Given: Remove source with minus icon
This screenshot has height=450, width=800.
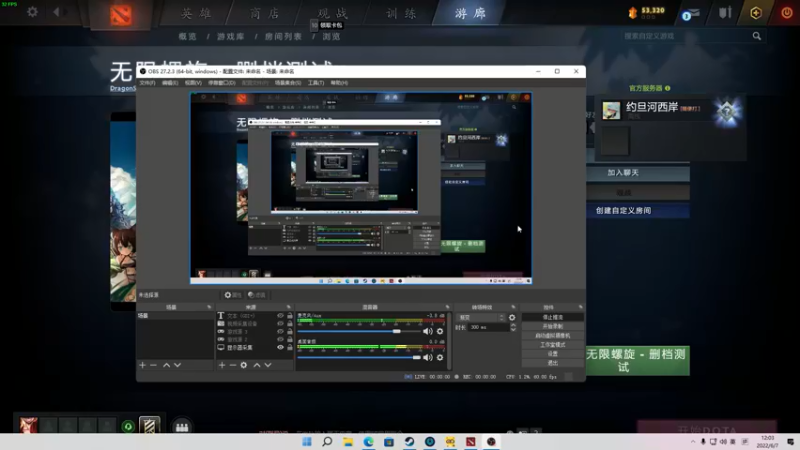Looking at the screenshot, I should pyautogui.click(x=232, y=365).
